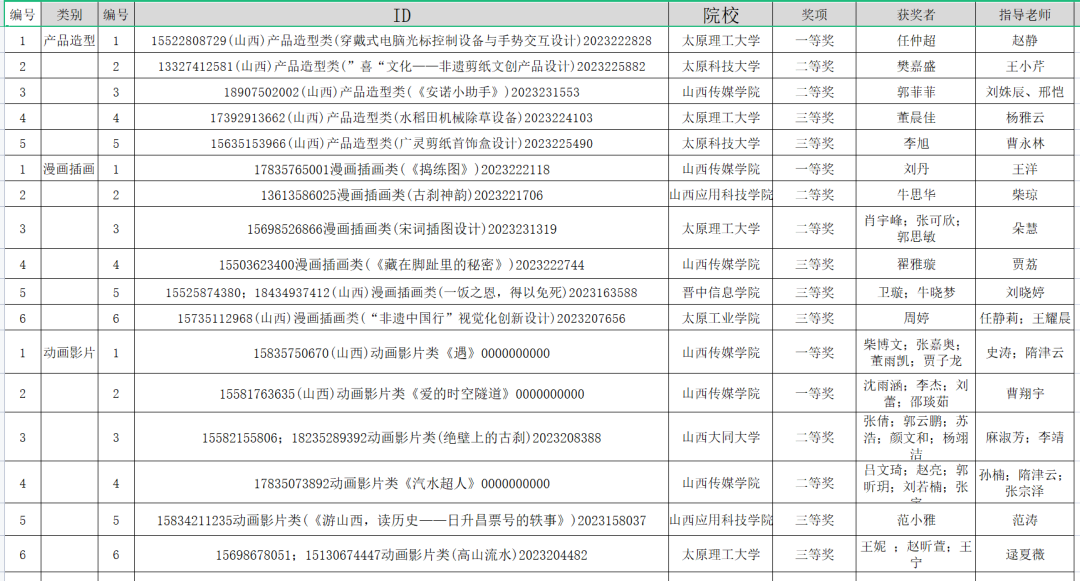
Task: Select 一等奖 cell in 刘丹 row
Action: 814,169
